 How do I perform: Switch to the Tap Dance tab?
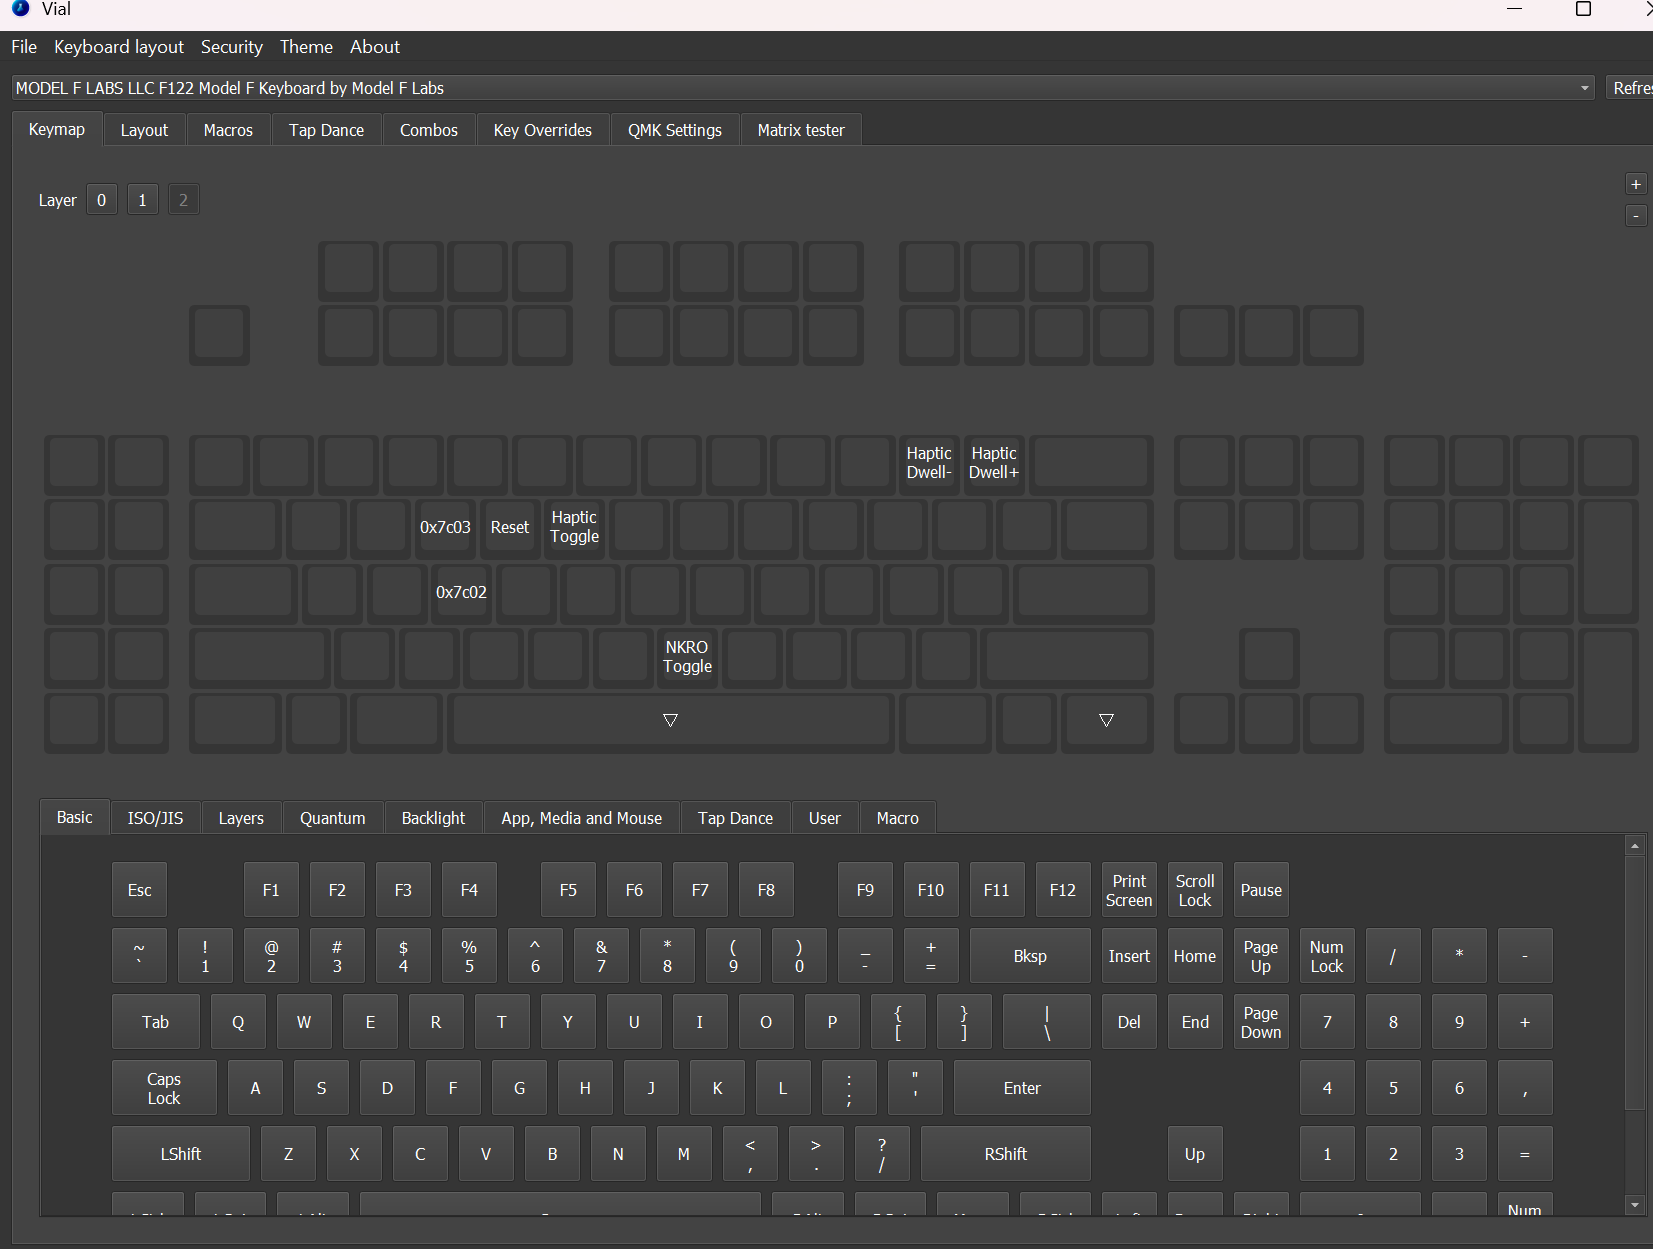tap(326, 129)
